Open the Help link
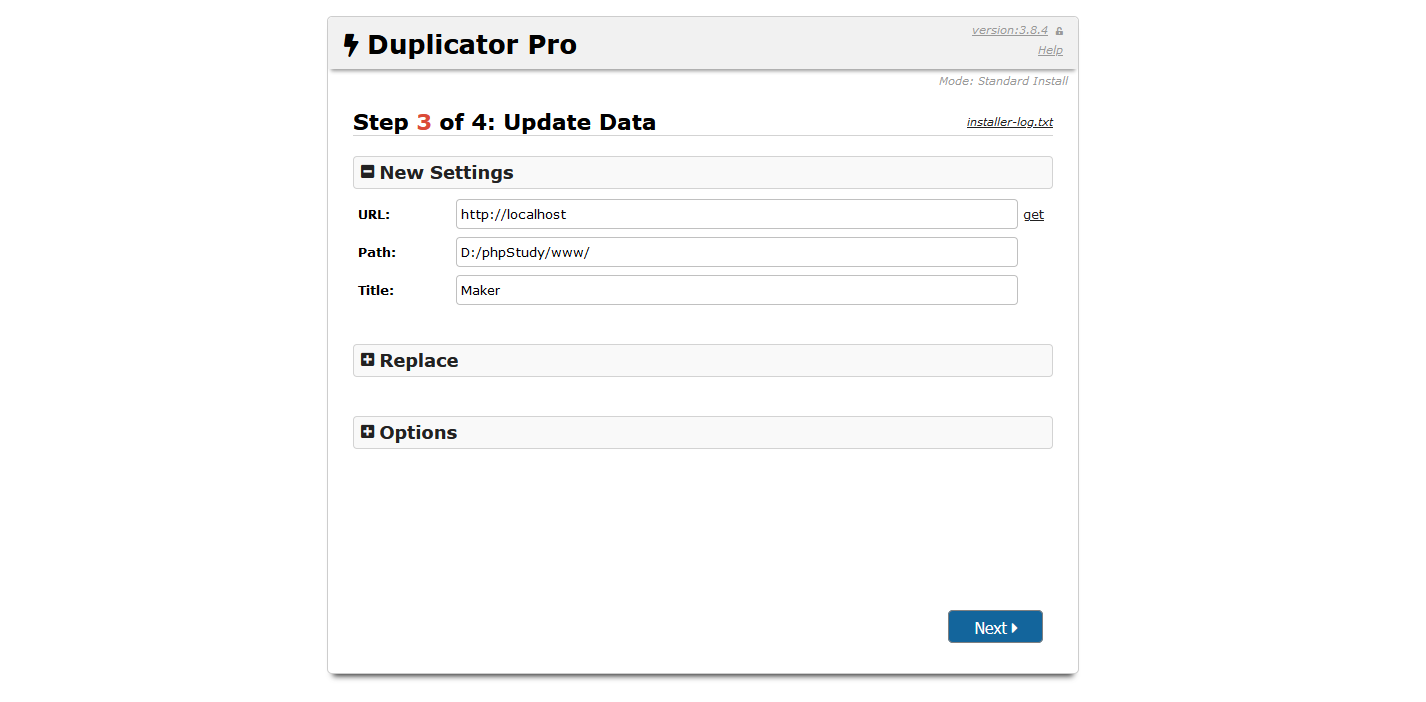1426x702 pixels. [x=1050, y=50]
